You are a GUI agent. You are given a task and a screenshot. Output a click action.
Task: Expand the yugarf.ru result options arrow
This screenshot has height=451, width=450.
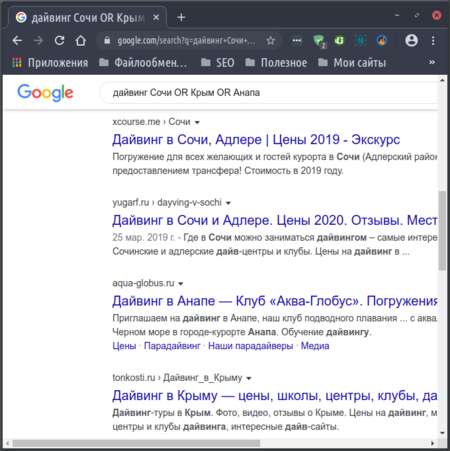coord(228,203)
